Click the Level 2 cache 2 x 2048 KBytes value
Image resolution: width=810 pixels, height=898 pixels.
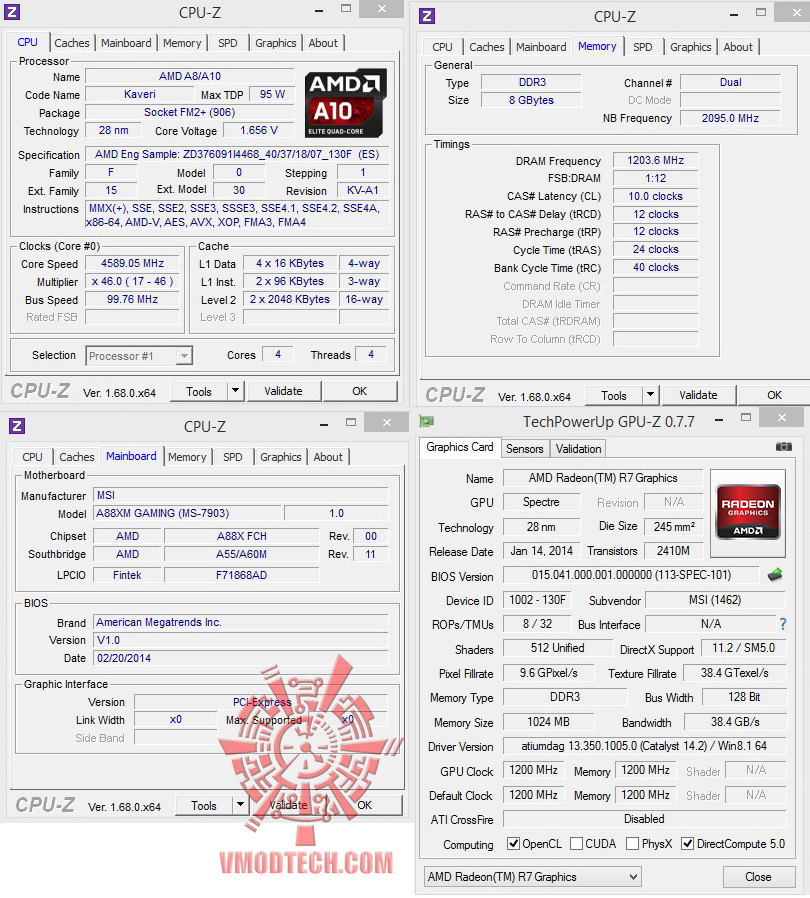290,300
